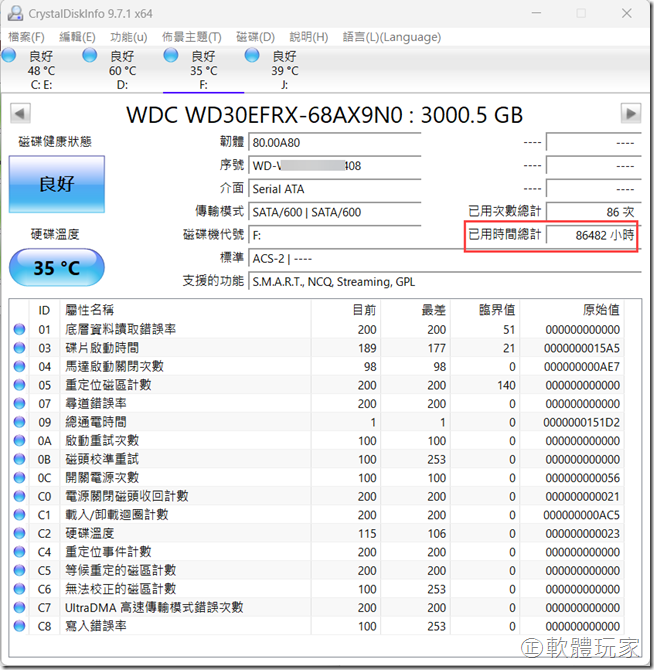
Task: Open the 功能(u) menu
Action: pos(128,37)
